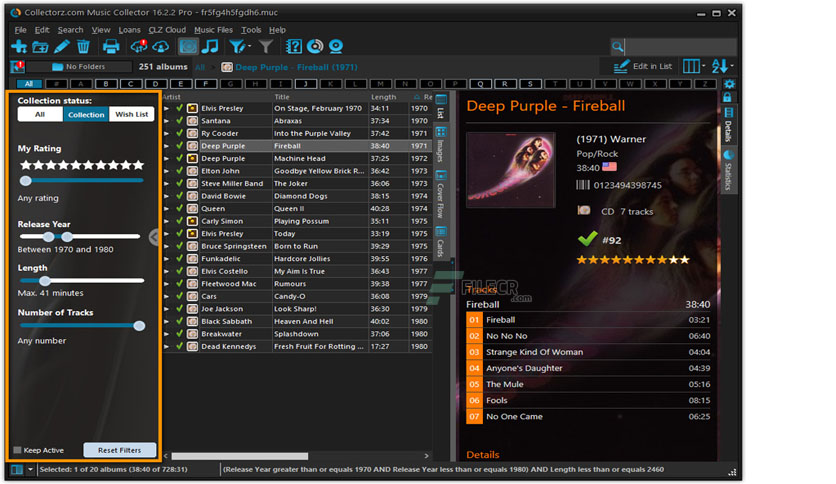Click the green owned checkmark next to #92
This screenshot has height=484, width=836.
click(x=587, y=239)
